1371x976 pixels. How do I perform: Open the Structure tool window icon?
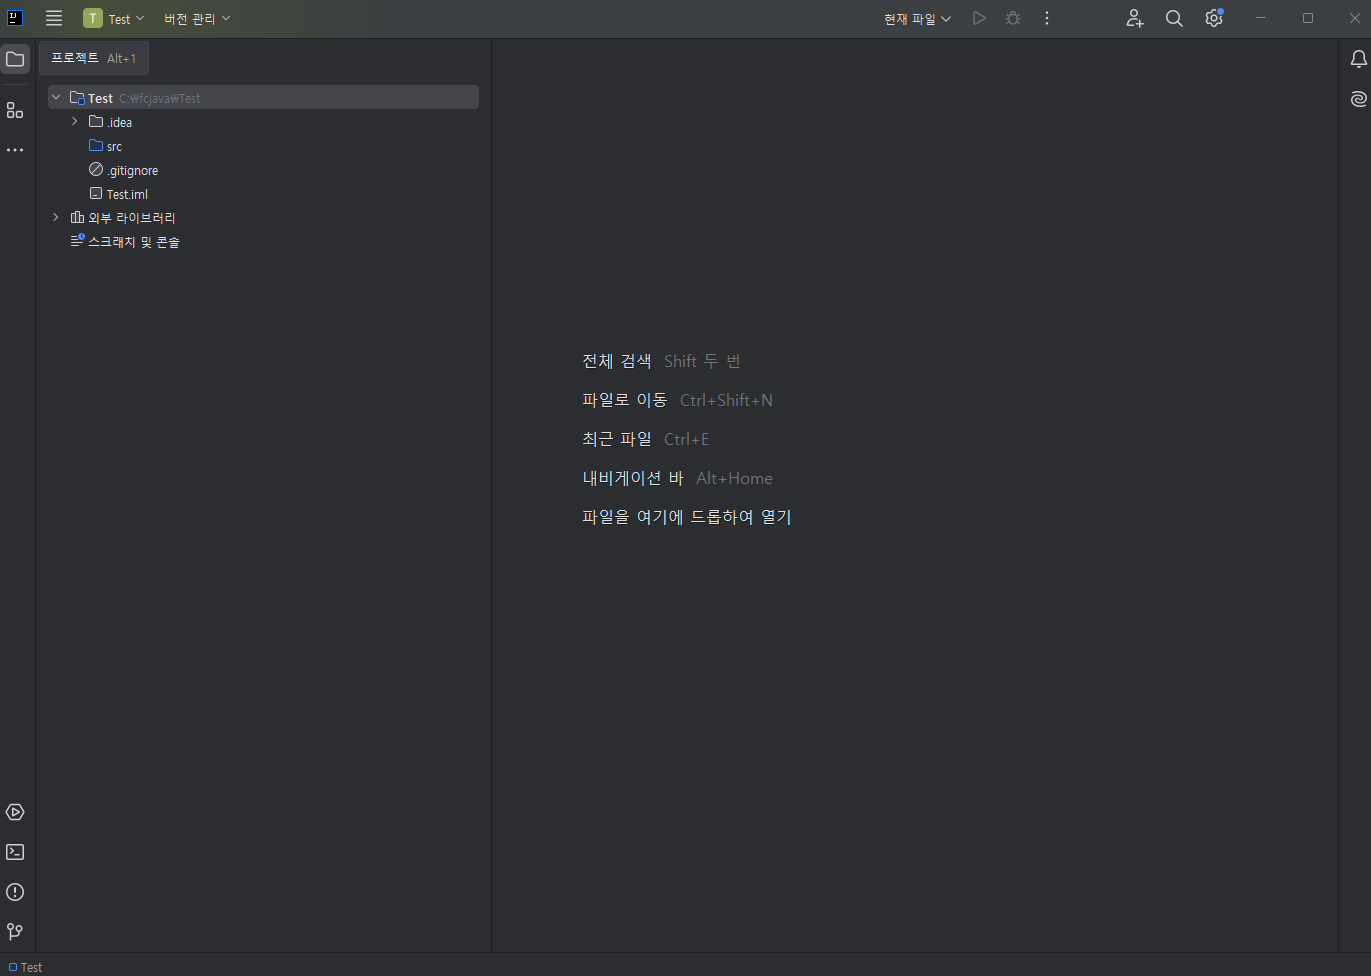pos(15,110)
